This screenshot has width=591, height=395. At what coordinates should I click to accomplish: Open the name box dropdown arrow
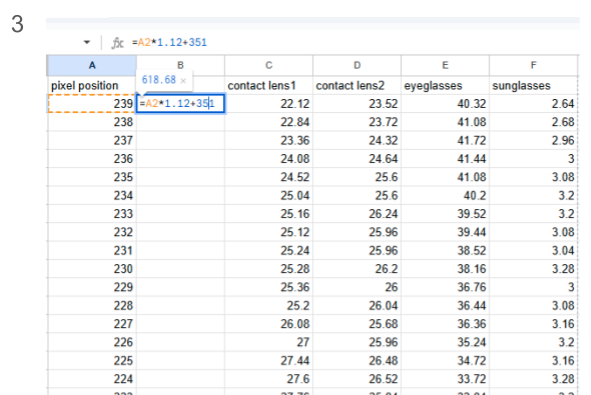click(87, 42)
